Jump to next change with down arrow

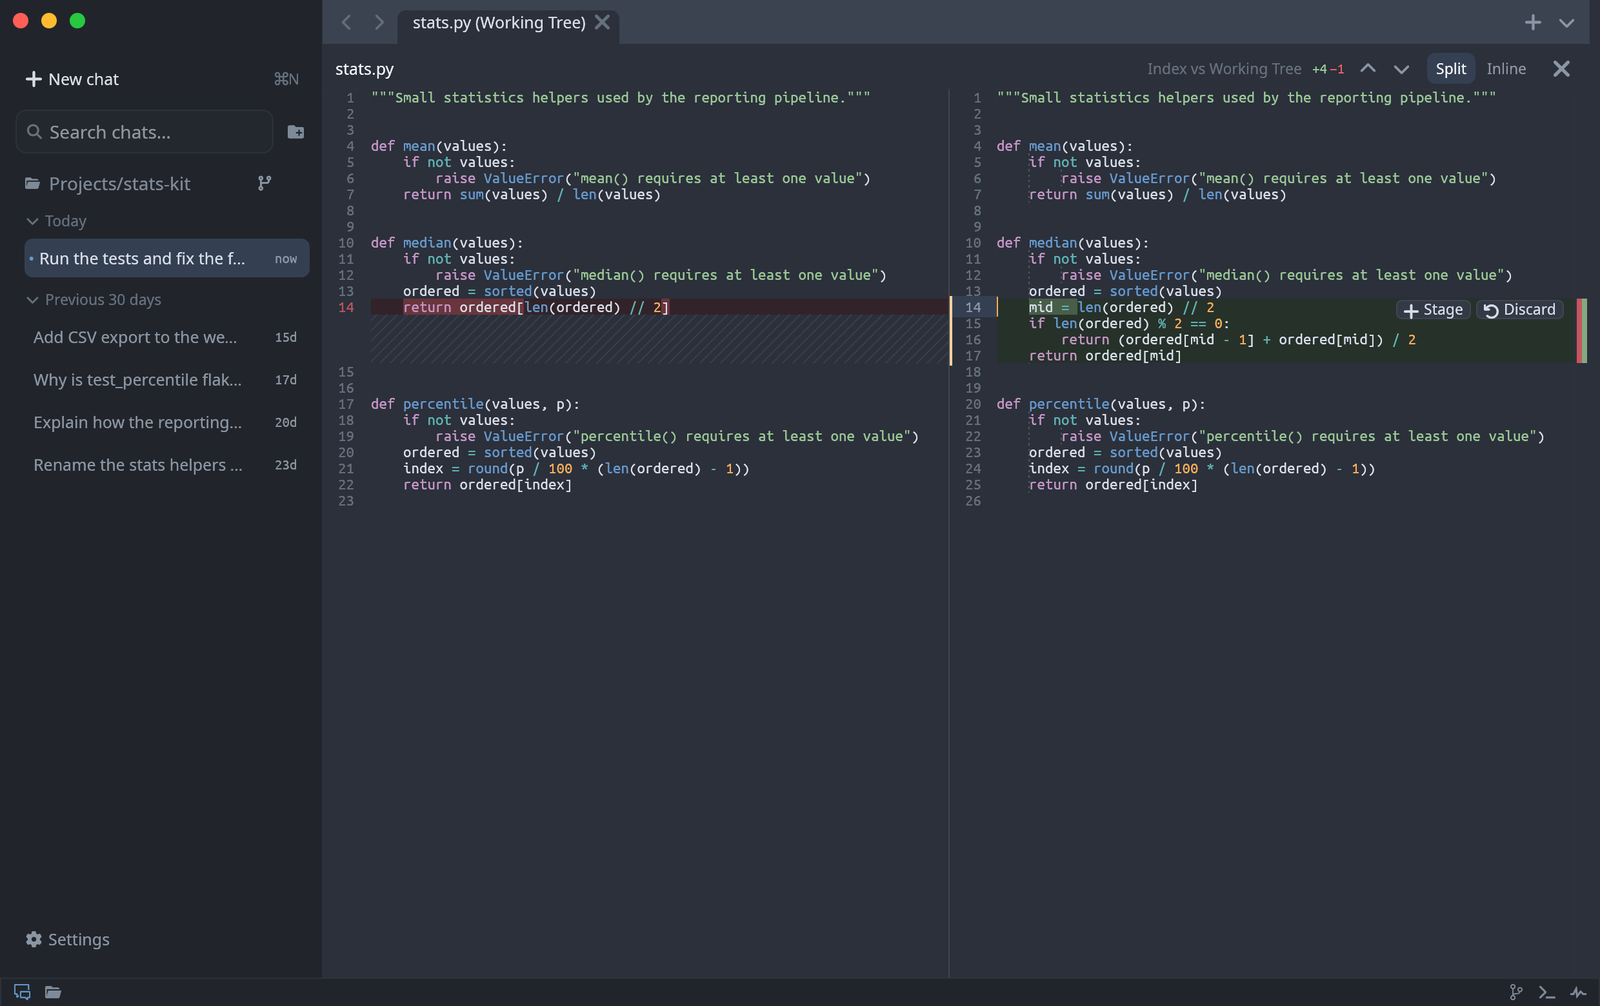[x=1401, y=69]
